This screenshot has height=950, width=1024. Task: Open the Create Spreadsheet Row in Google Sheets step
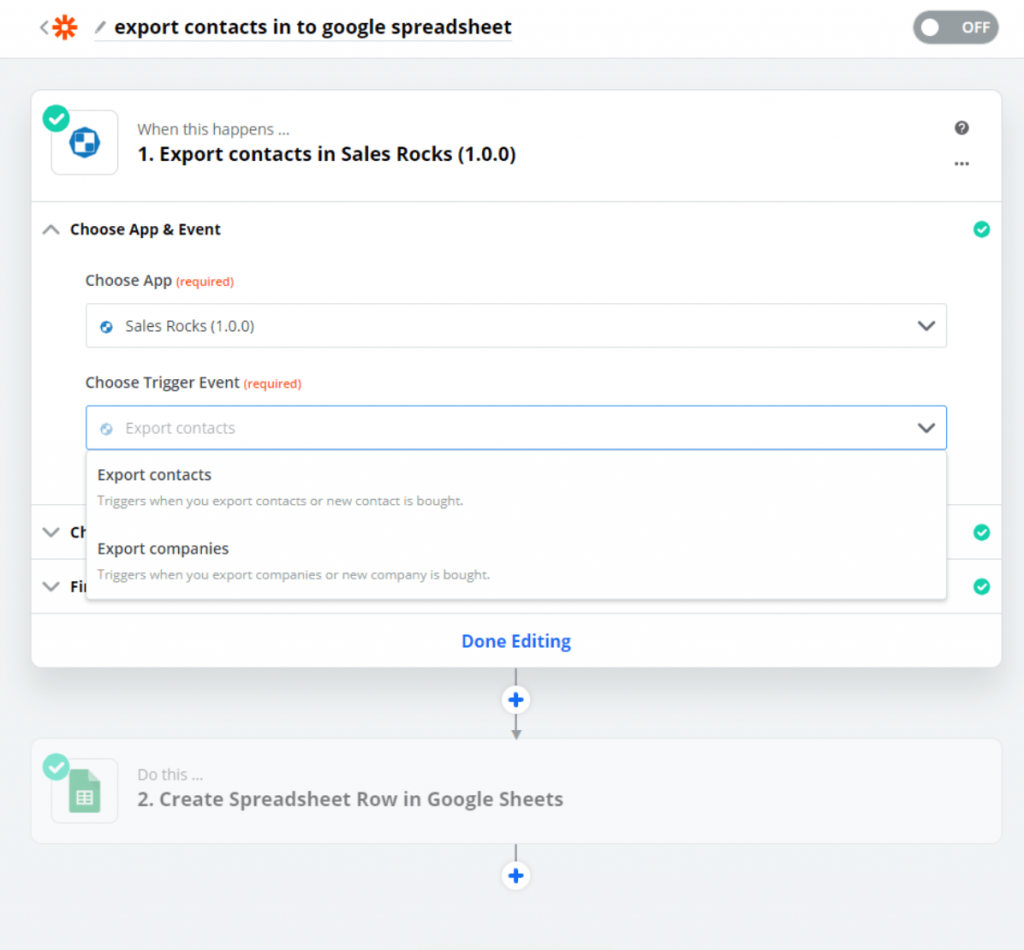tap(350, 799)
